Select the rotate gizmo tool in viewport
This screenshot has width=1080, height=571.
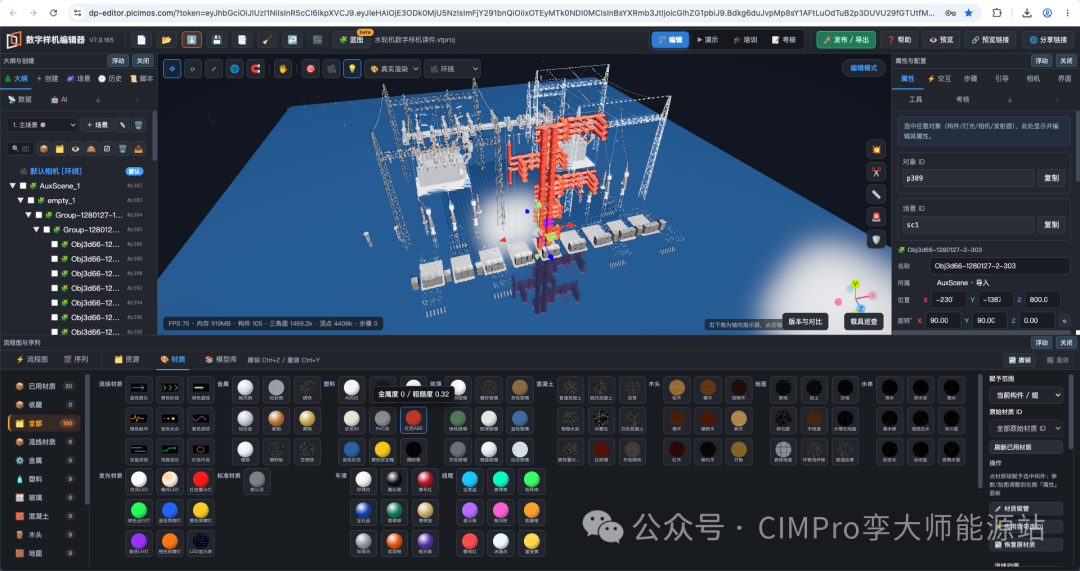(x=193, y=69)
